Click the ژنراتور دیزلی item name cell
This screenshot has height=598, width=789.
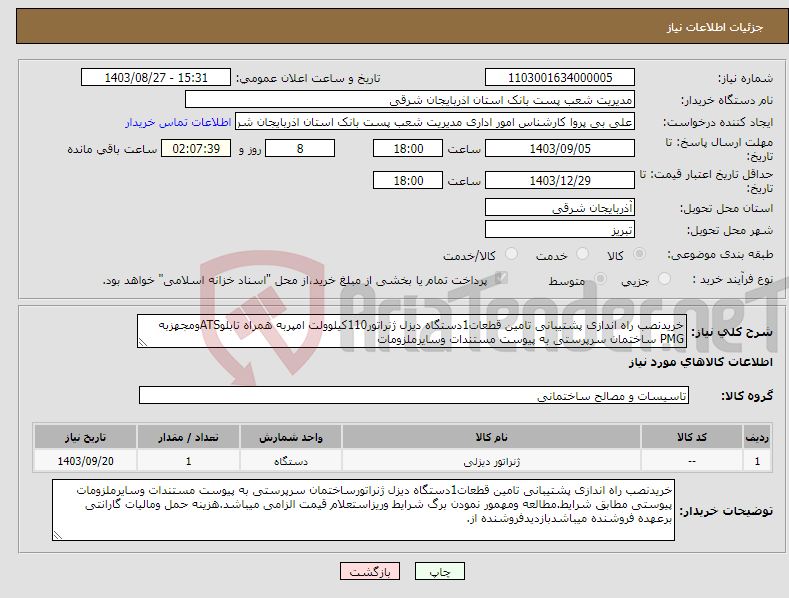491,461
